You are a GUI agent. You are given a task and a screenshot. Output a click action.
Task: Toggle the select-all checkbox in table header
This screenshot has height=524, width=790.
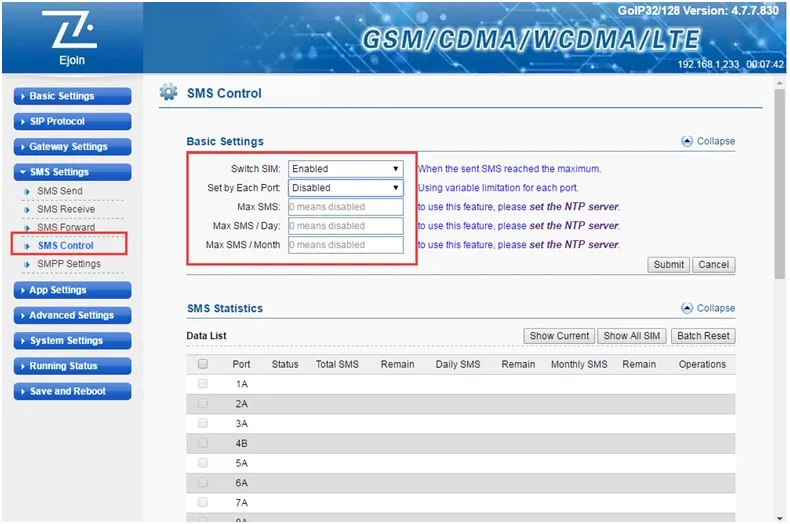click(203, 364)
